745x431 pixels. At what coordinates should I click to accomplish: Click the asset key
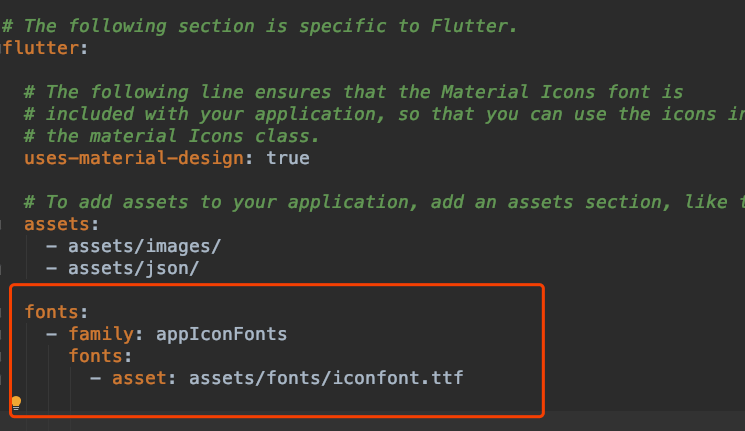(139, 378)
